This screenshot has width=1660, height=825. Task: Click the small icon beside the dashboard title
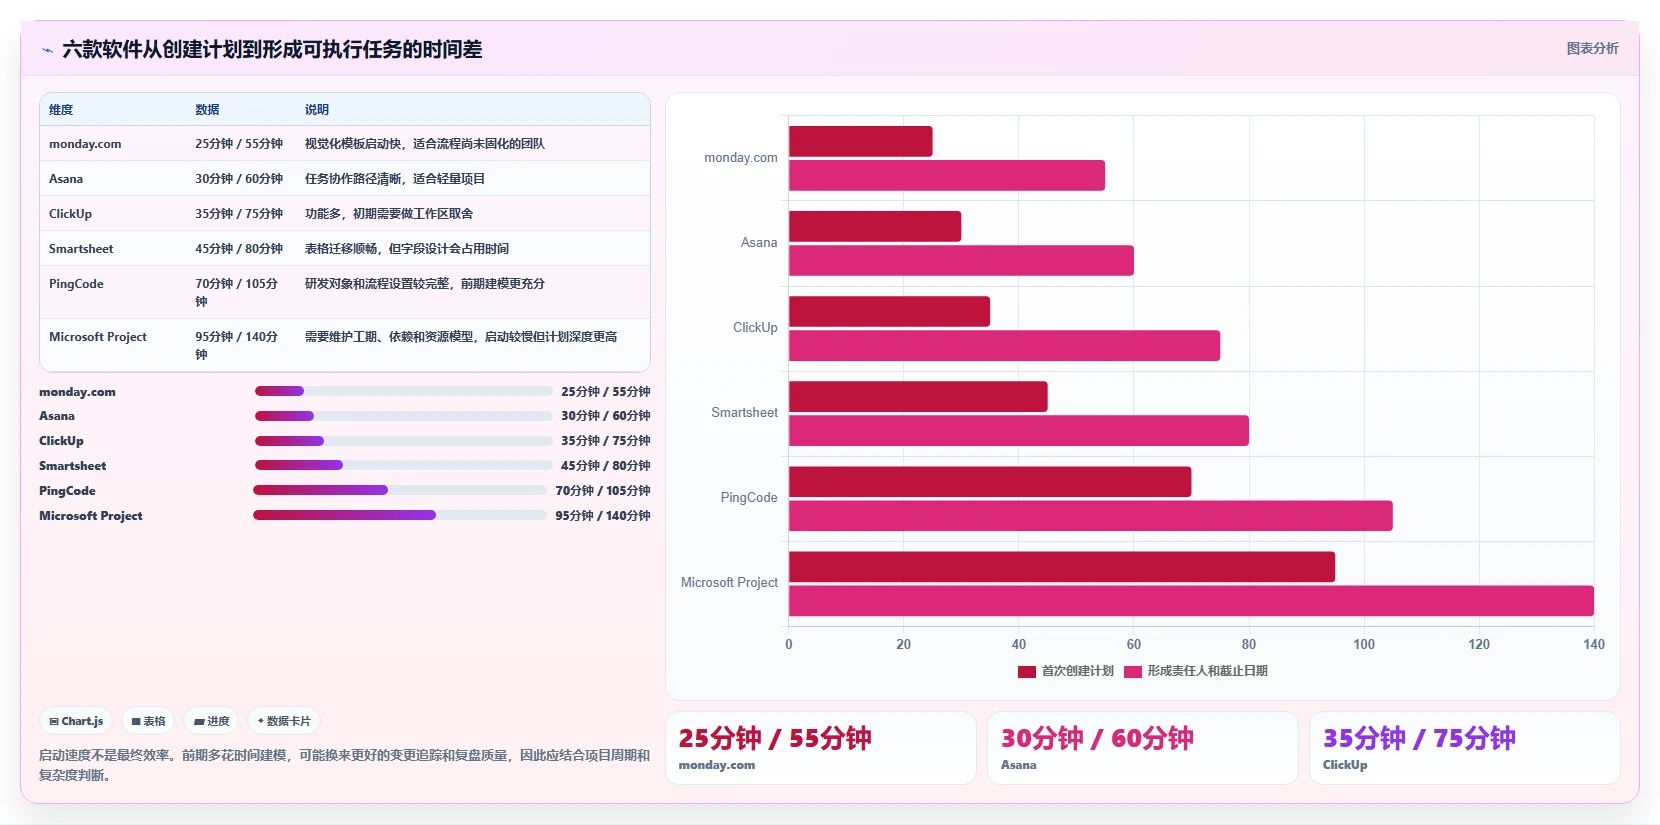[47, 50]
